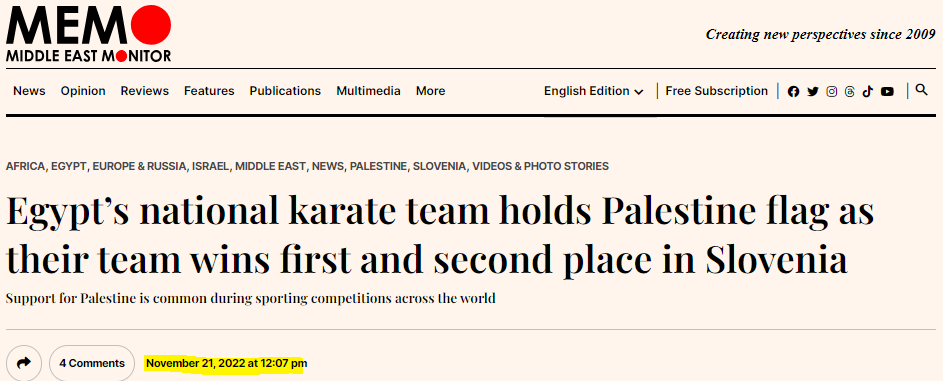Image resolution: width=943 pixels, height=381 pixels.
Task: Click the Free Subscription link
Action: point(716,91)
